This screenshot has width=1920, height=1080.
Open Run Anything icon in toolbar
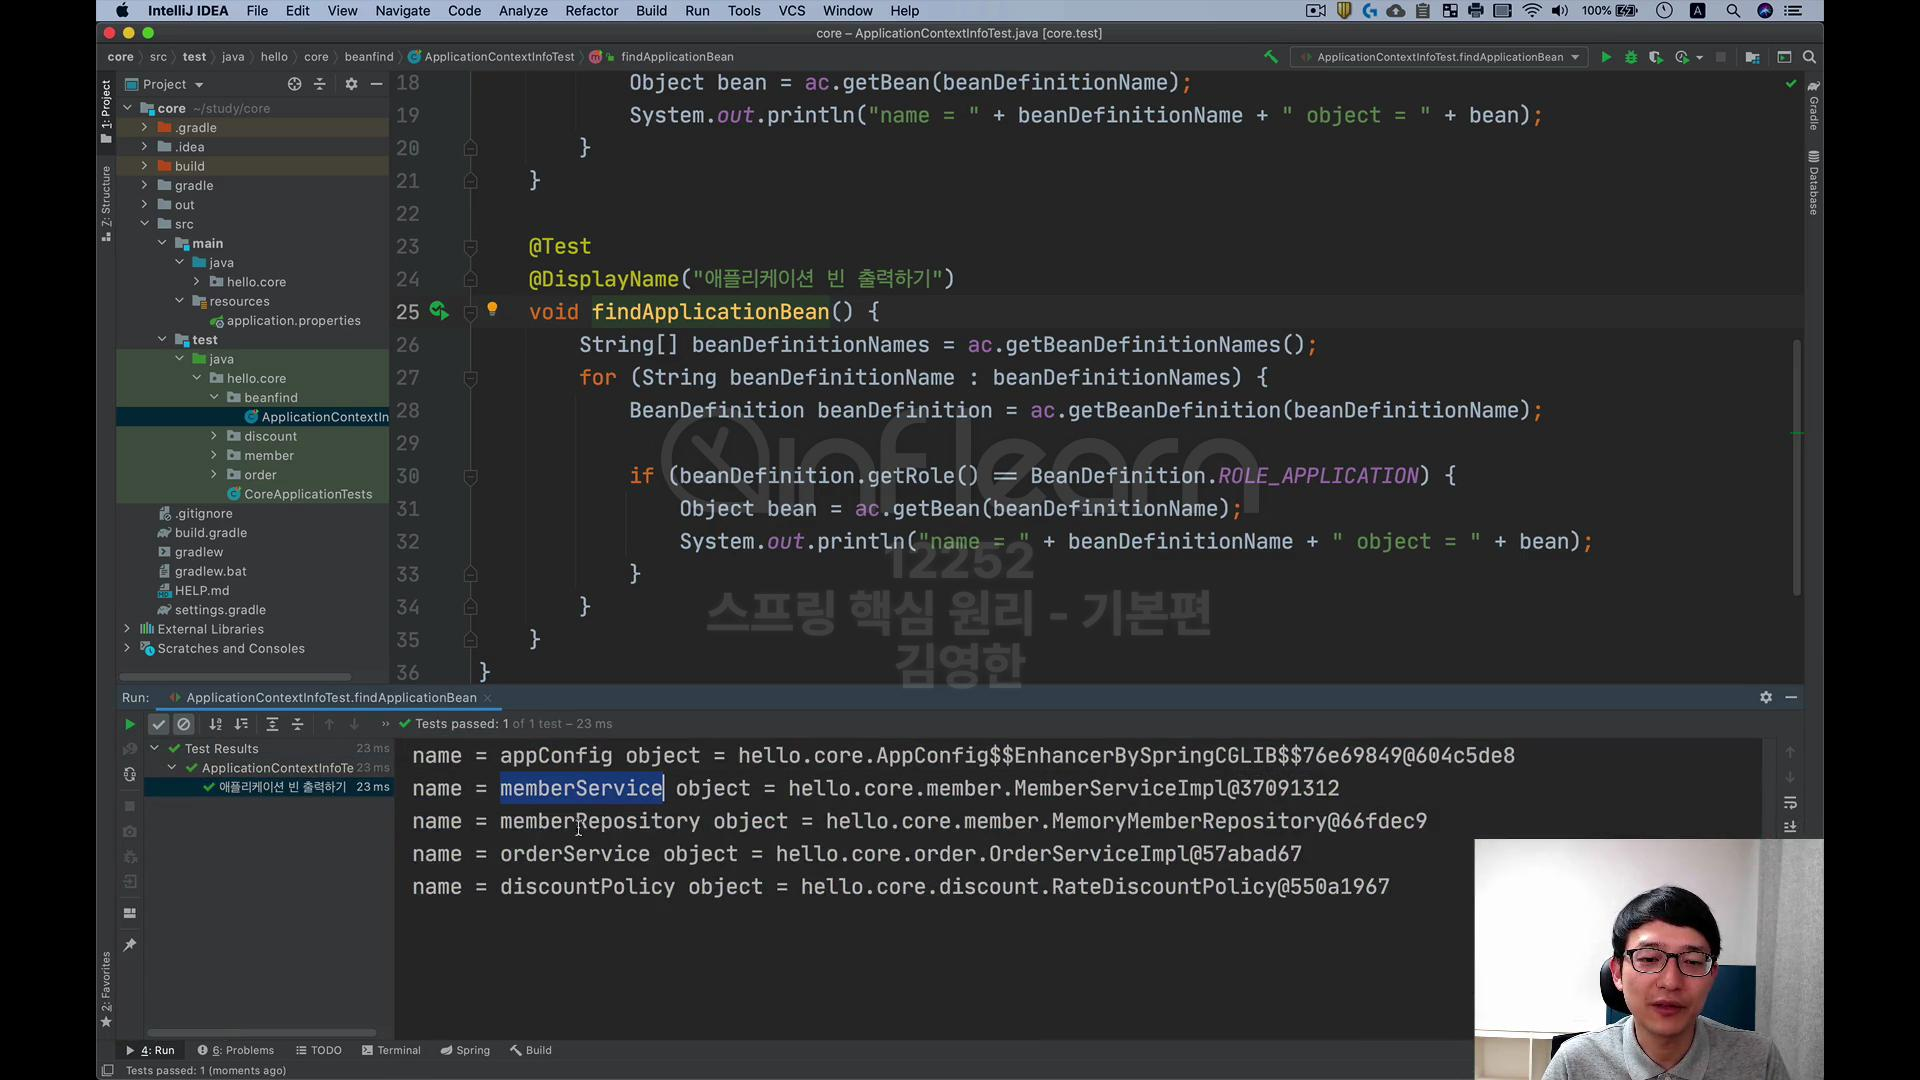pyautogui.click(x=1784, y=57)
